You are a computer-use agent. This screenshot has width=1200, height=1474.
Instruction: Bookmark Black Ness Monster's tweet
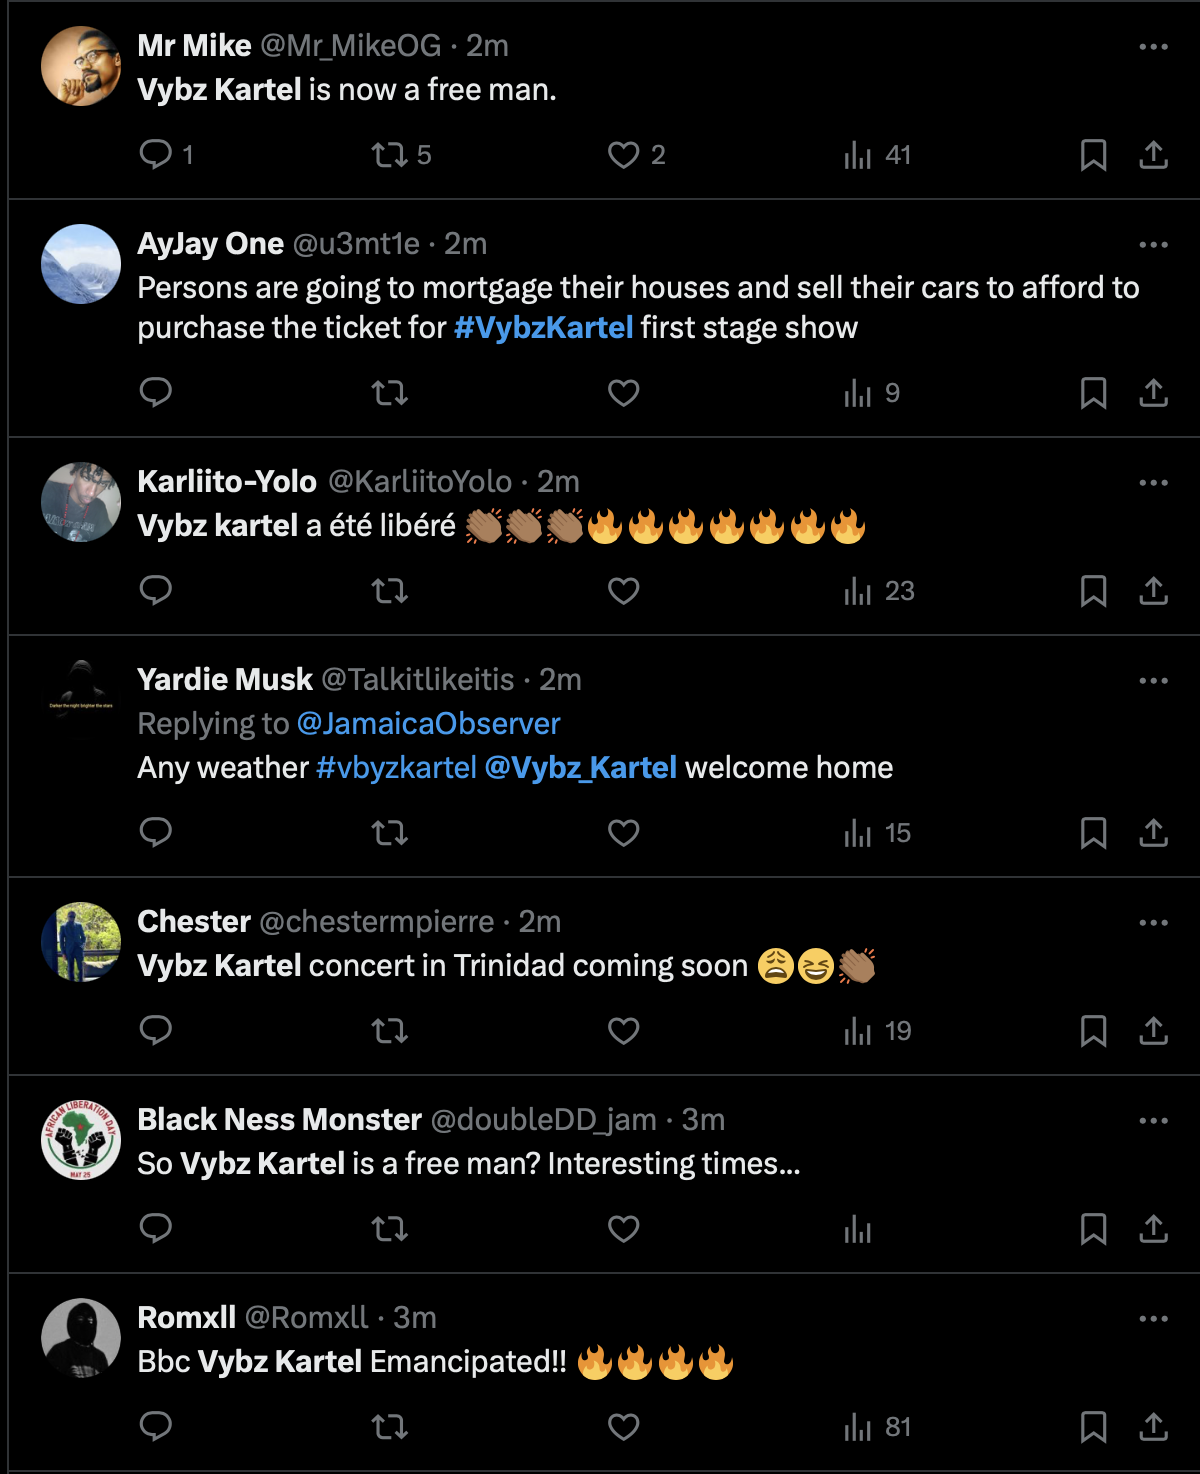pos(1093,1229)
